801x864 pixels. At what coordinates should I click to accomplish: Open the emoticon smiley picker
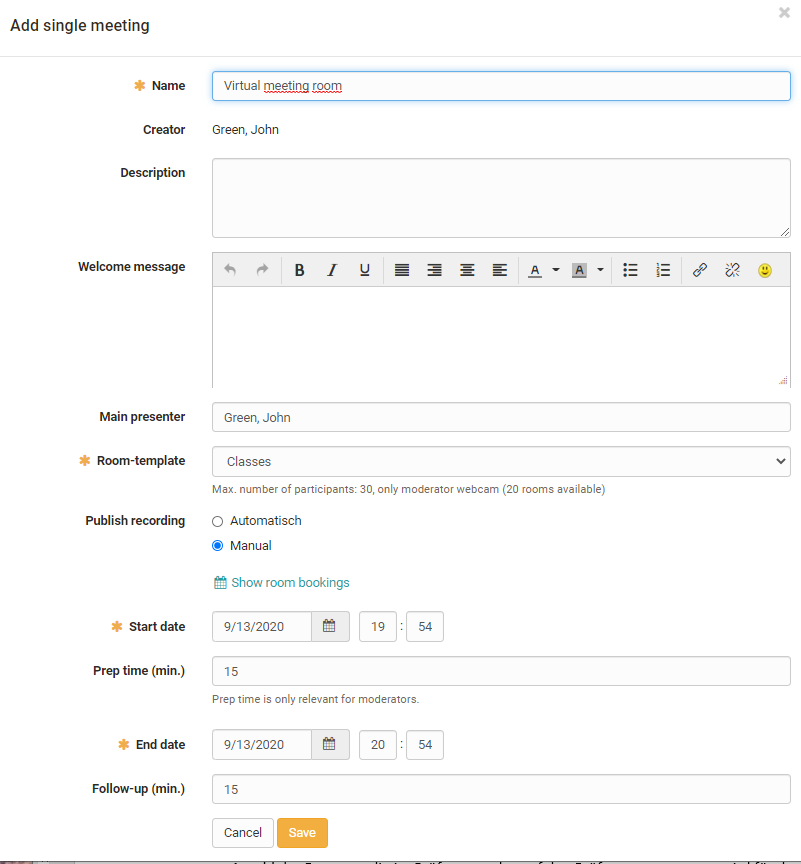pyautogui.click(x=765, y=270)
